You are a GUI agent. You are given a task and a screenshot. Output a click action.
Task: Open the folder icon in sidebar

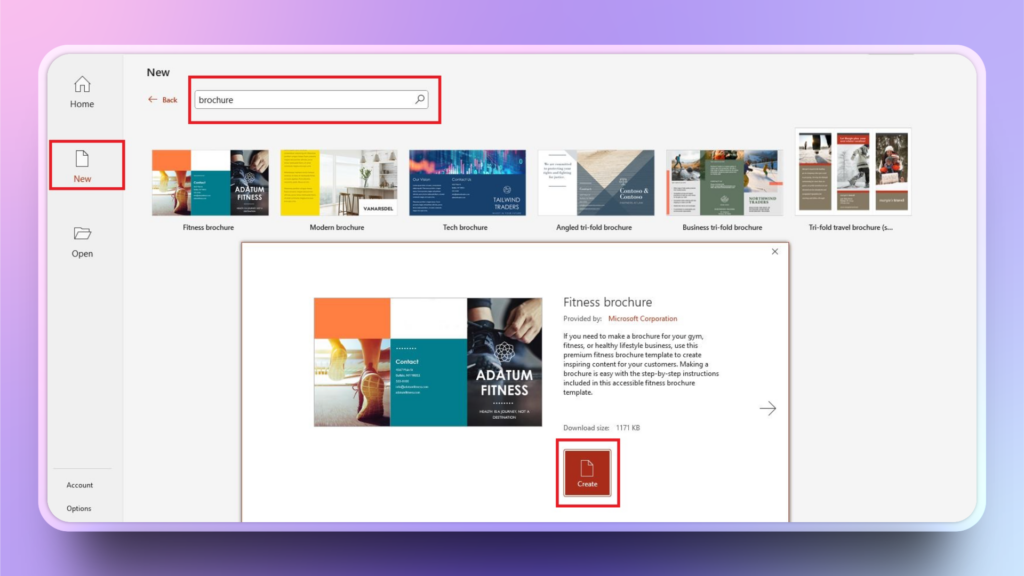82,234
